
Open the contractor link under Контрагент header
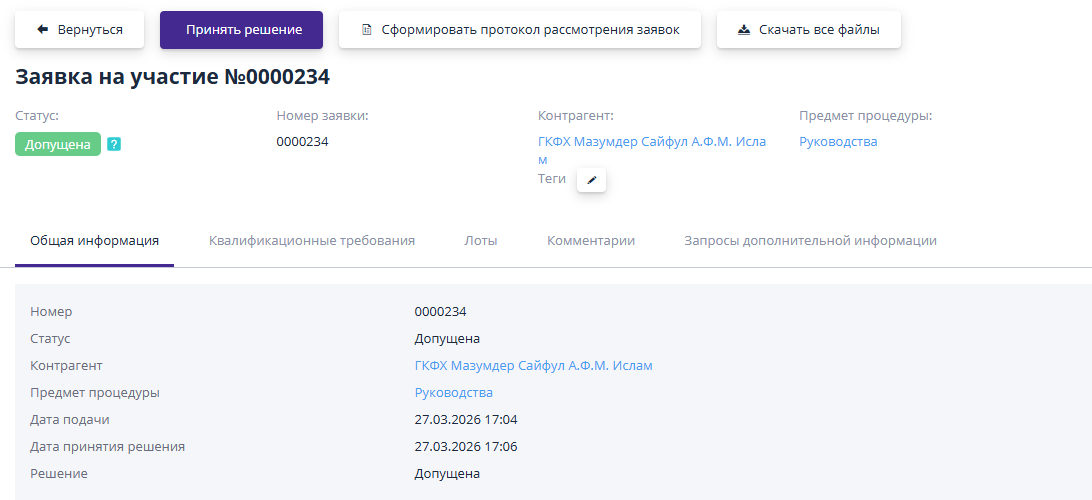[652, 150]
